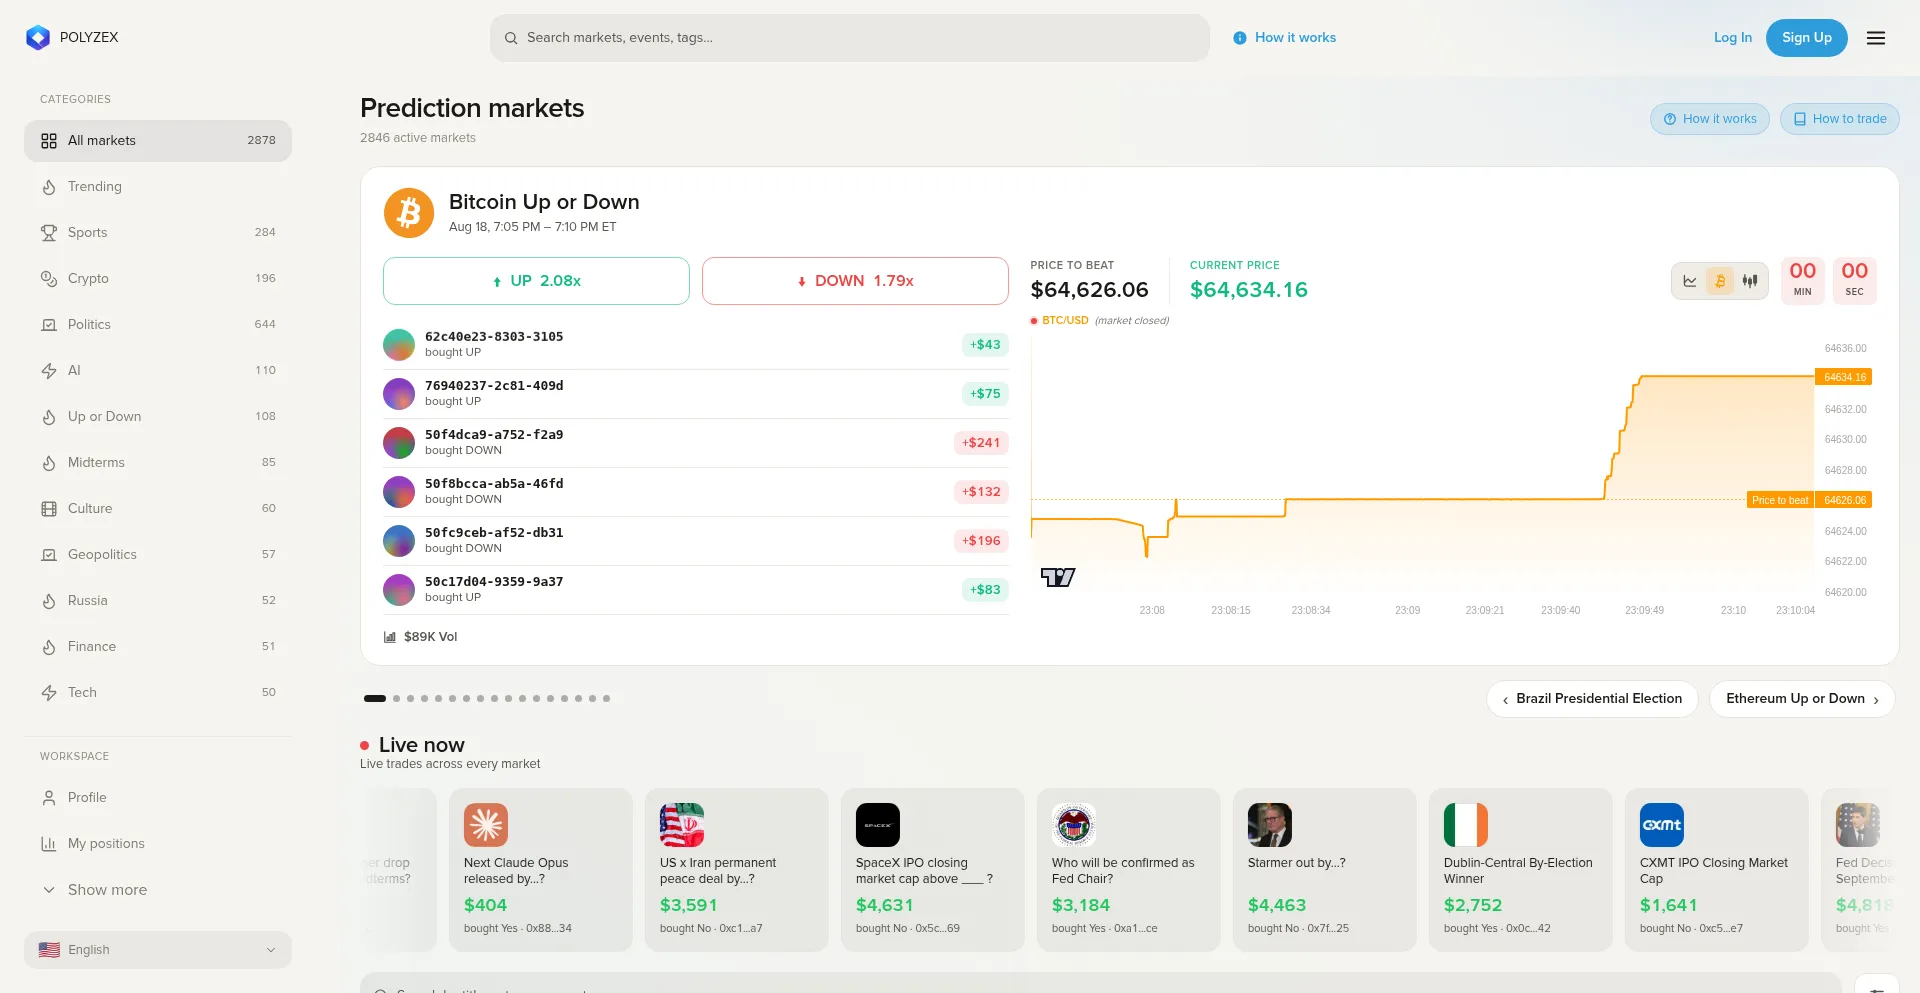Open How it works header link
The width and height of the screenshot is (1920, 993).
(1285, 38)
